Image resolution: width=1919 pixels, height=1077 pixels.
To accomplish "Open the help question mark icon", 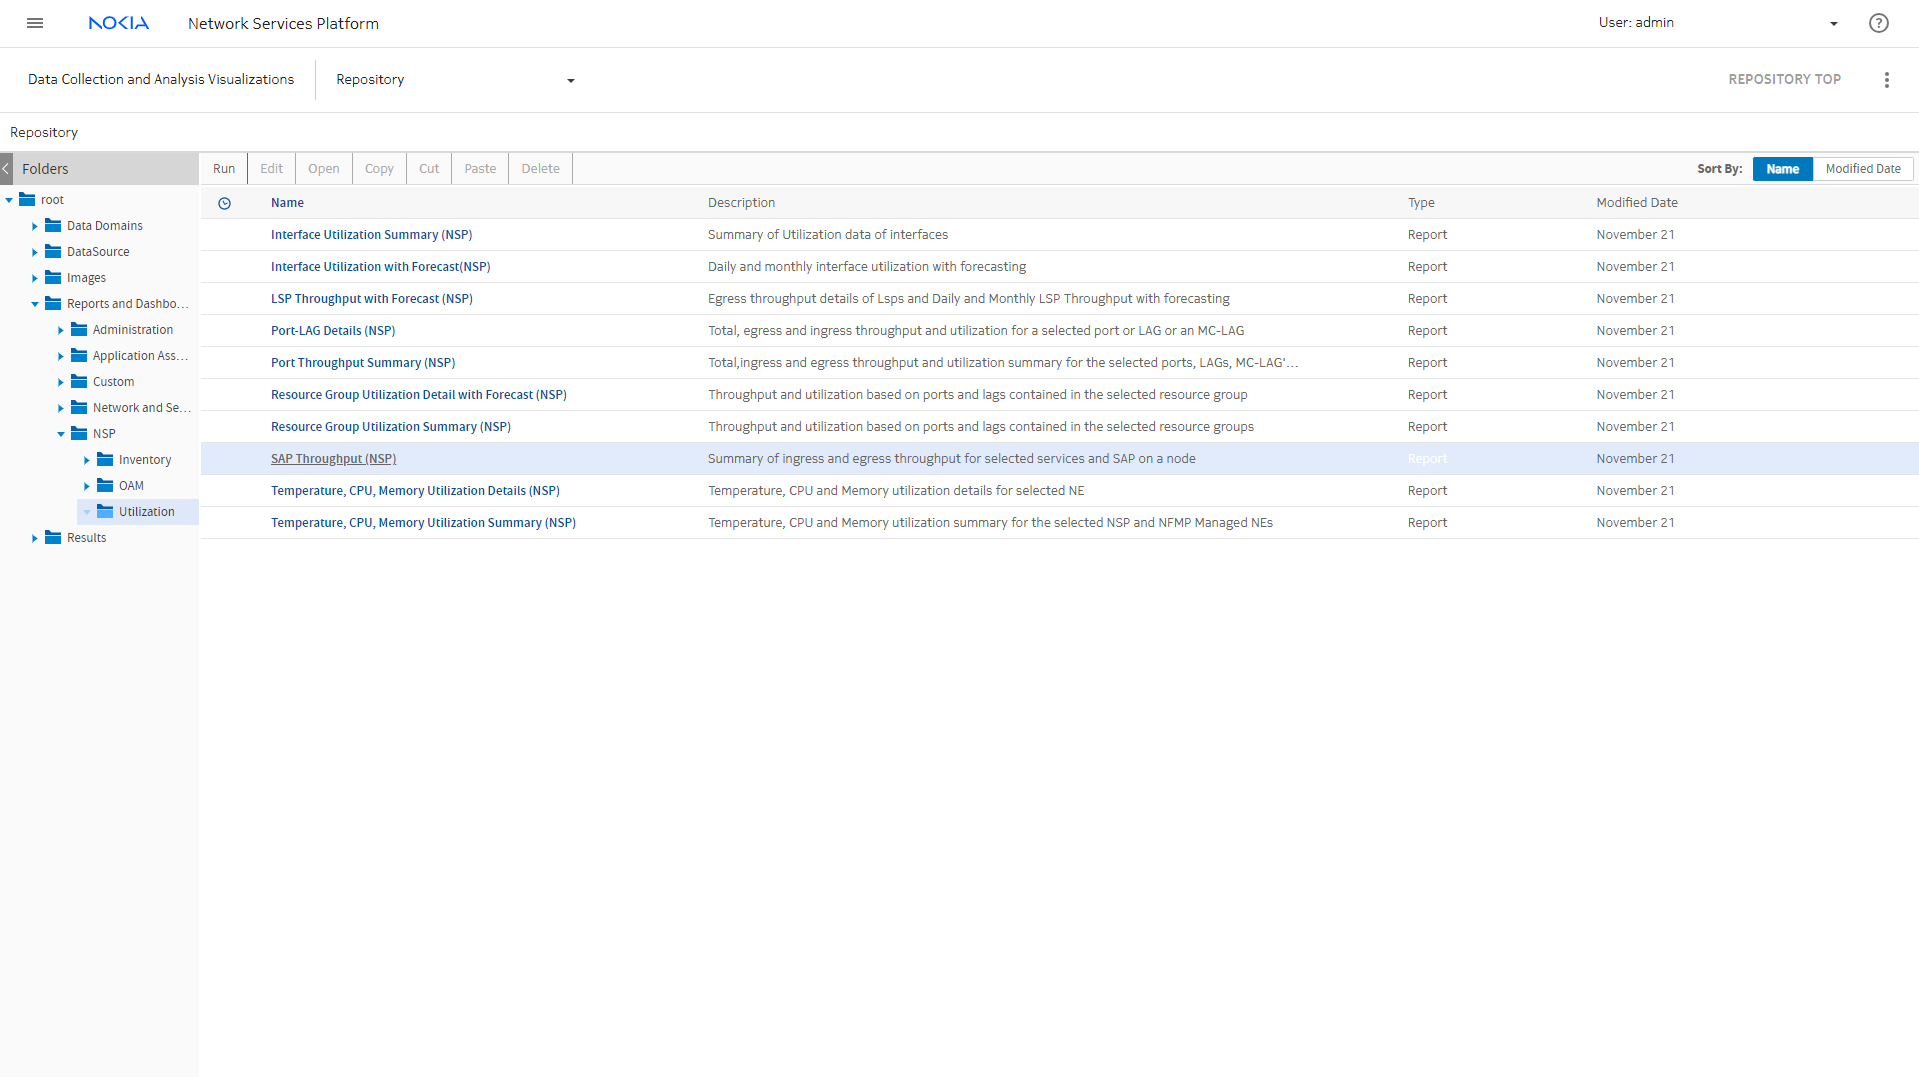I will [1878, 23].
